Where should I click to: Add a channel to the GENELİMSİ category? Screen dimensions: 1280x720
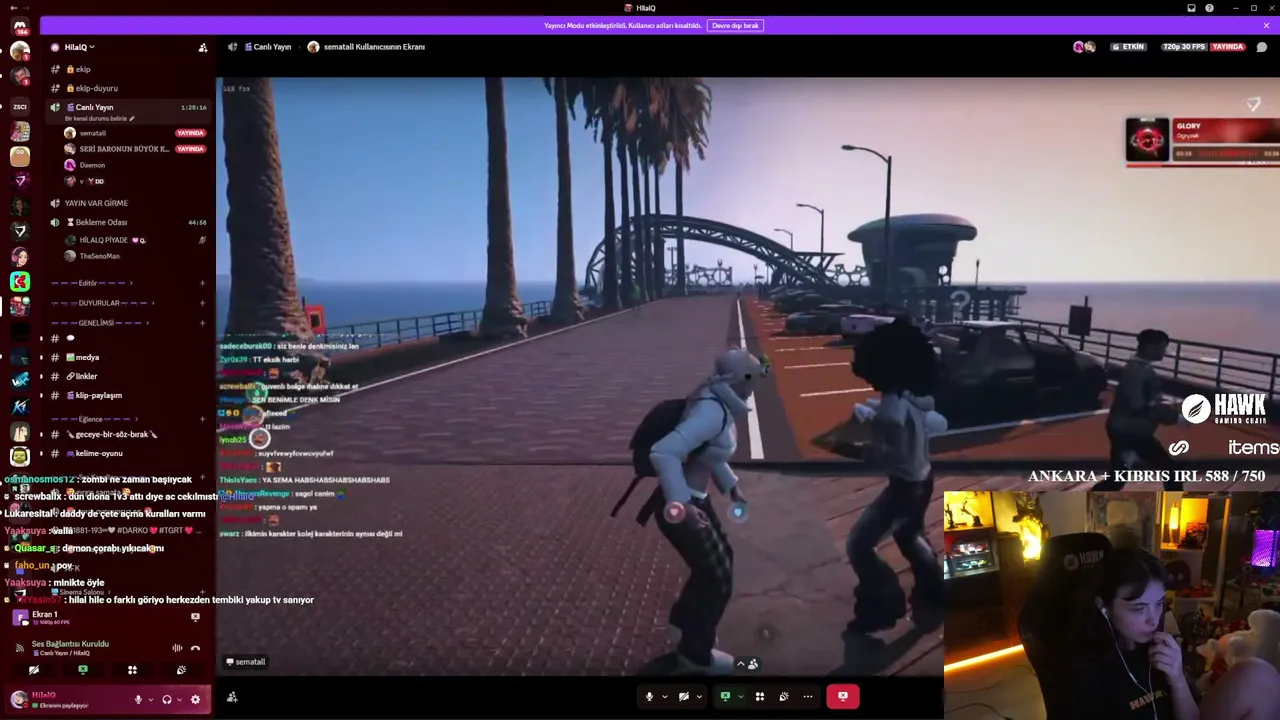point(202,323)
